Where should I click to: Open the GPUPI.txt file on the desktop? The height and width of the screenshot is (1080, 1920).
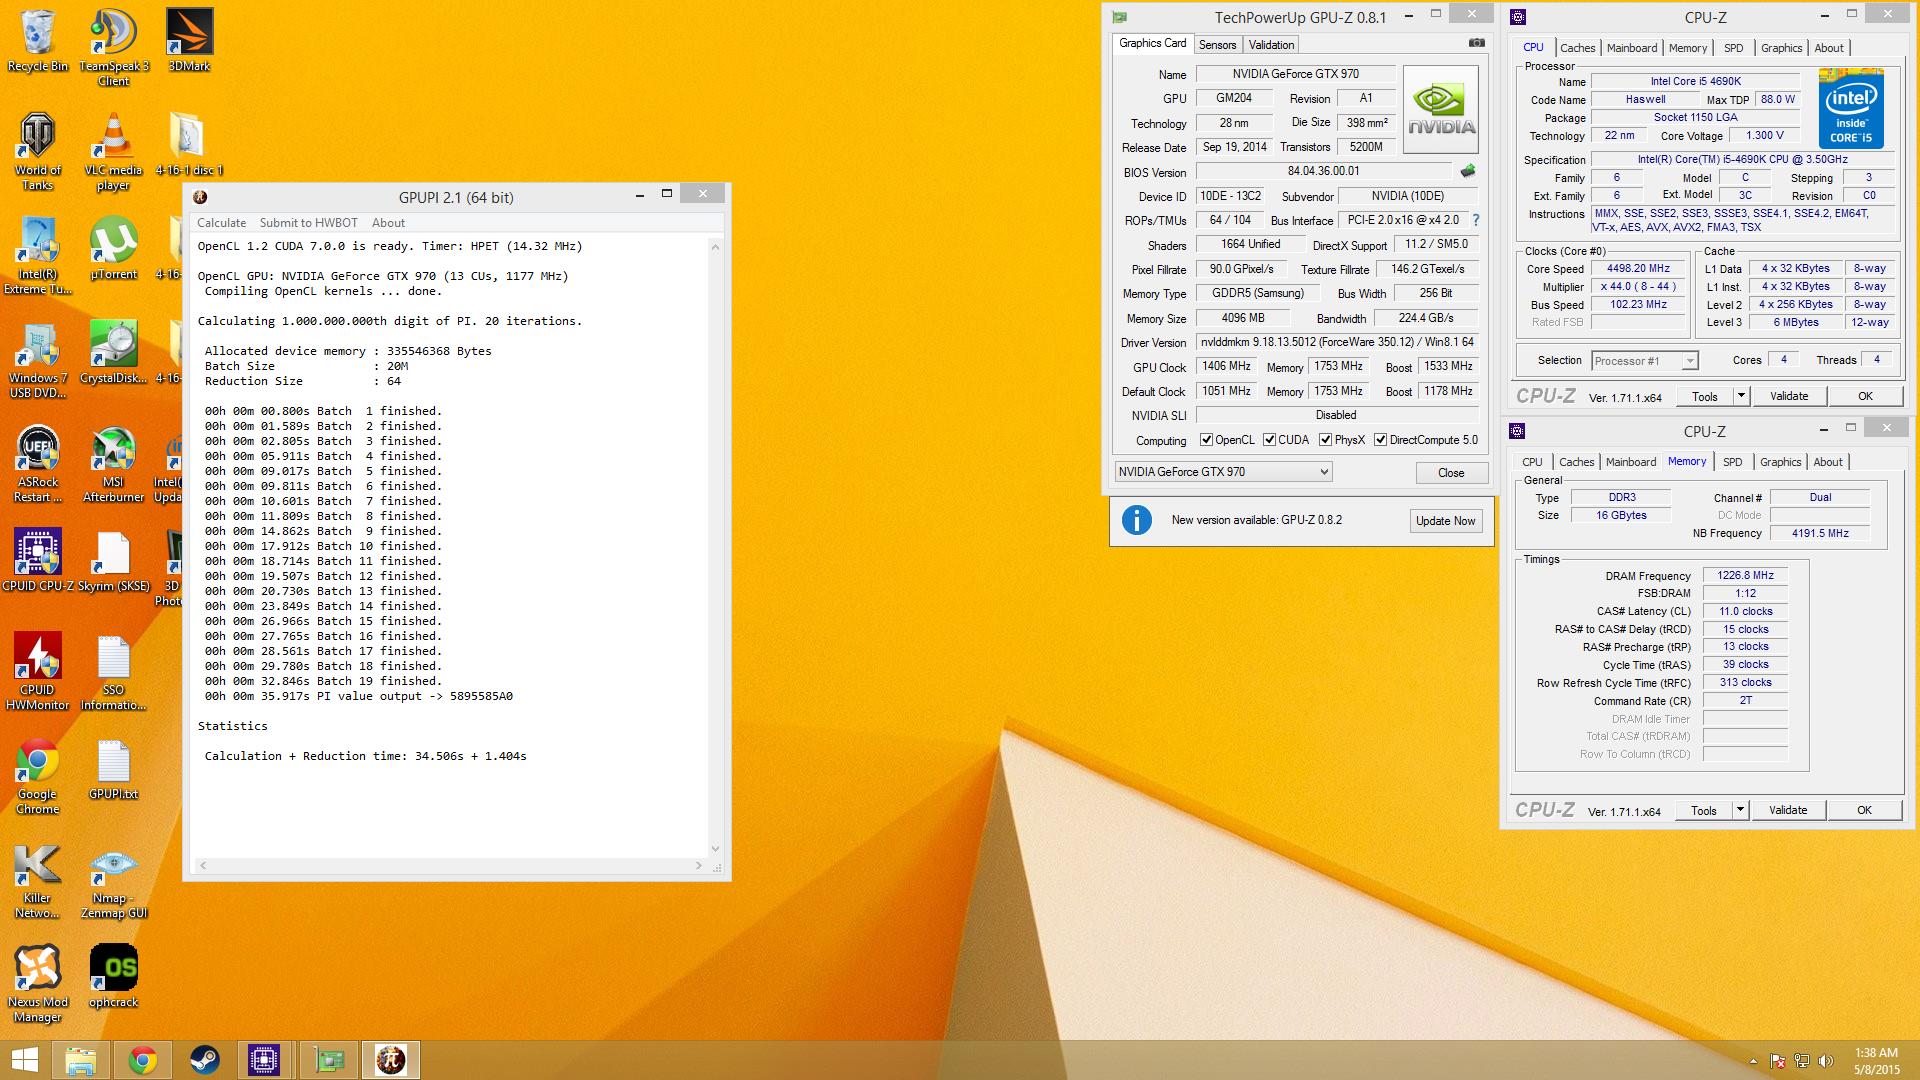pyautogui.click(x=113, y=768)
